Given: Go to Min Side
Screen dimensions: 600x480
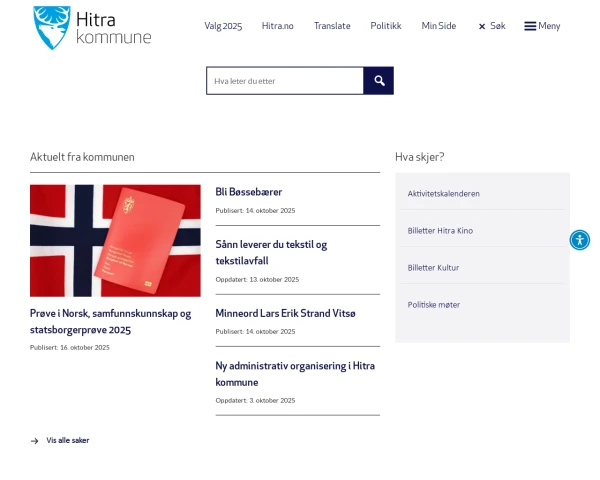Looking at the screenshot, I should [439, 26].
